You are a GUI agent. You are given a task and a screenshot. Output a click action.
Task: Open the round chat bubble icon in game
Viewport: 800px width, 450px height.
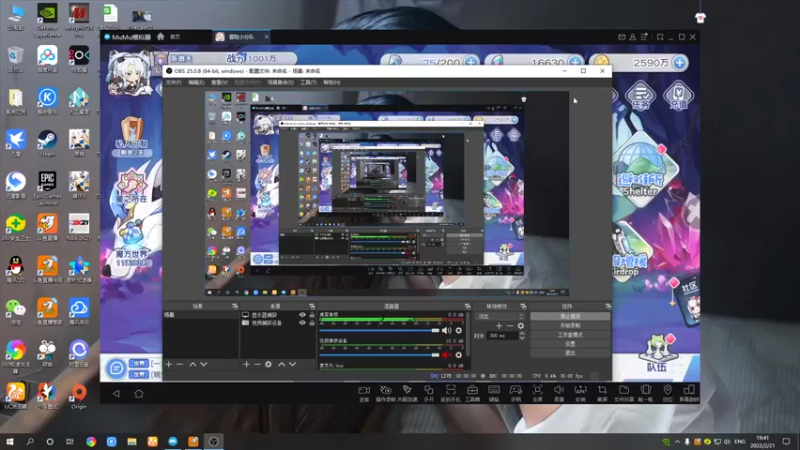tap(116, 368)
